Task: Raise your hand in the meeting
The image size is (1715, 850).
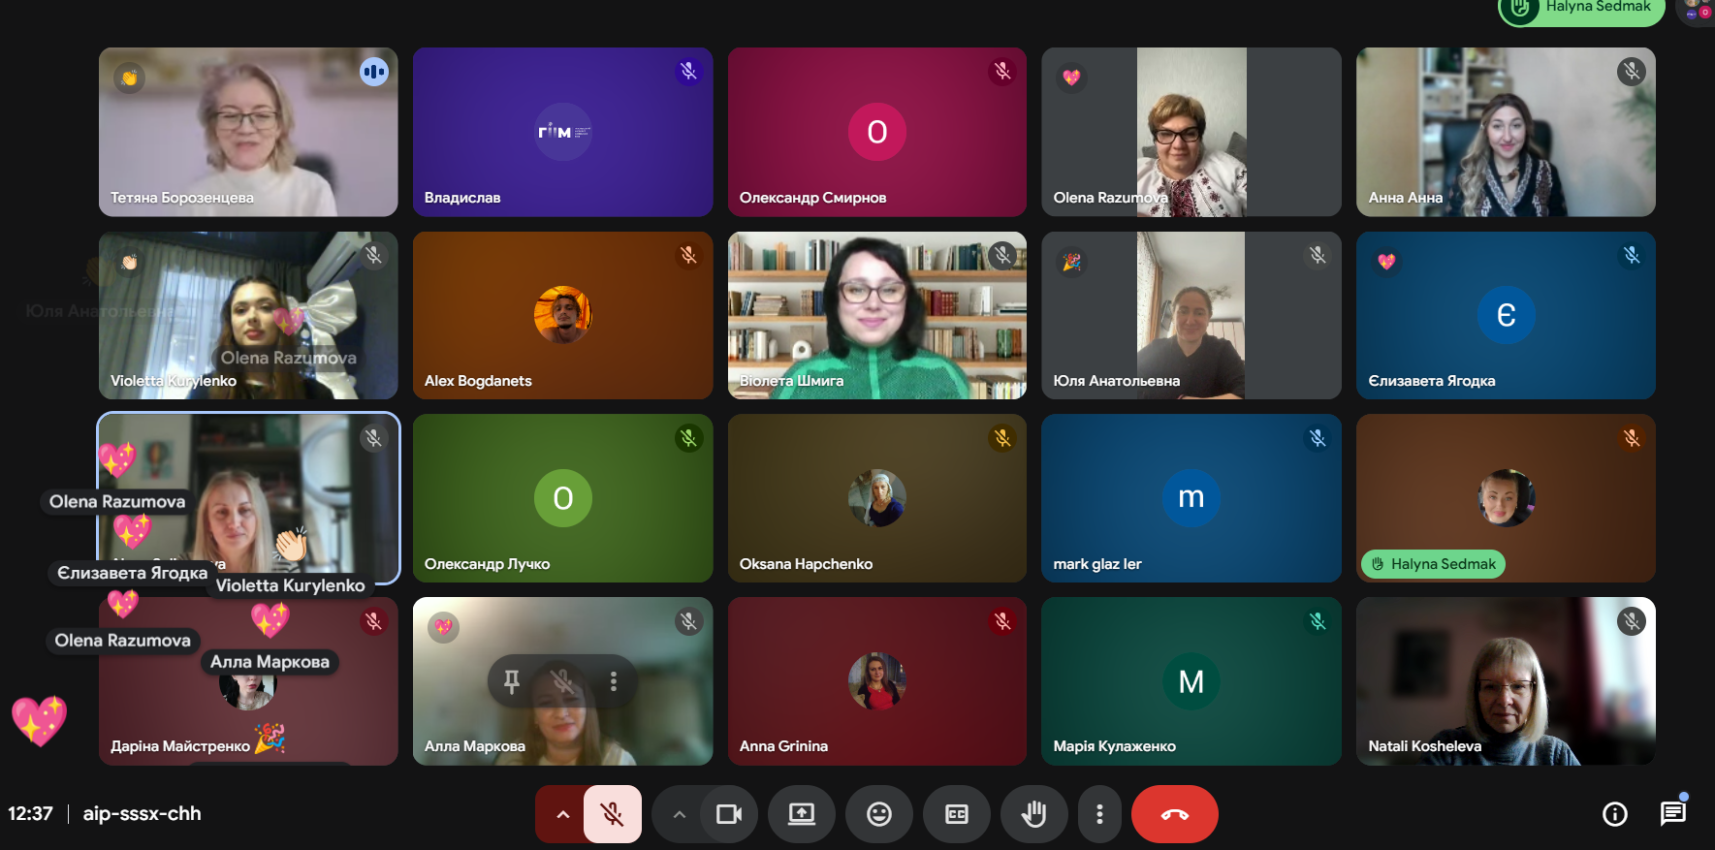Action: pyautogui.click(x=1033, y=814)
